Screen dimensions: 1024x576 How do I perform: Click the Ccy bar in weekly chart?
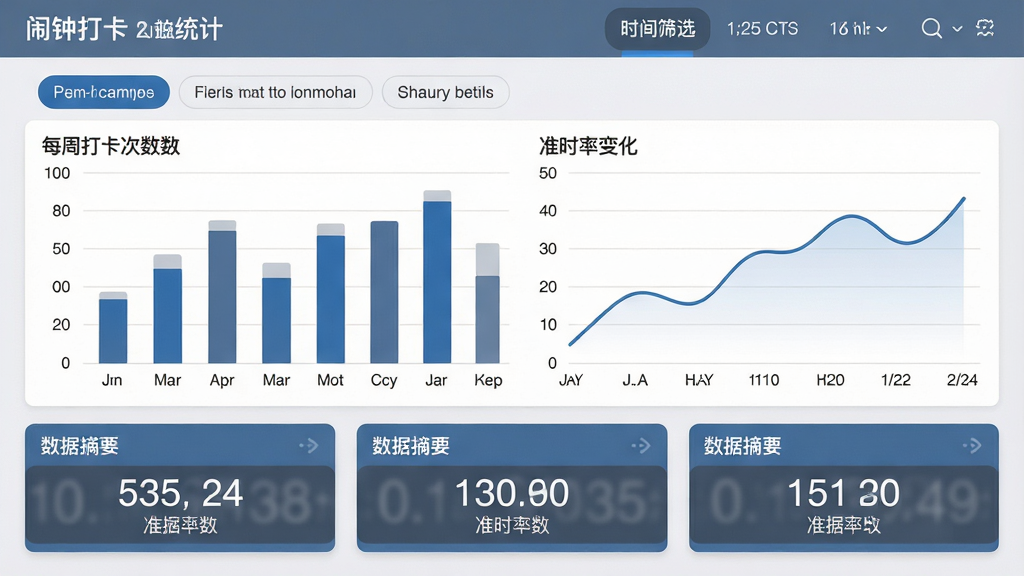pos(384,292)
